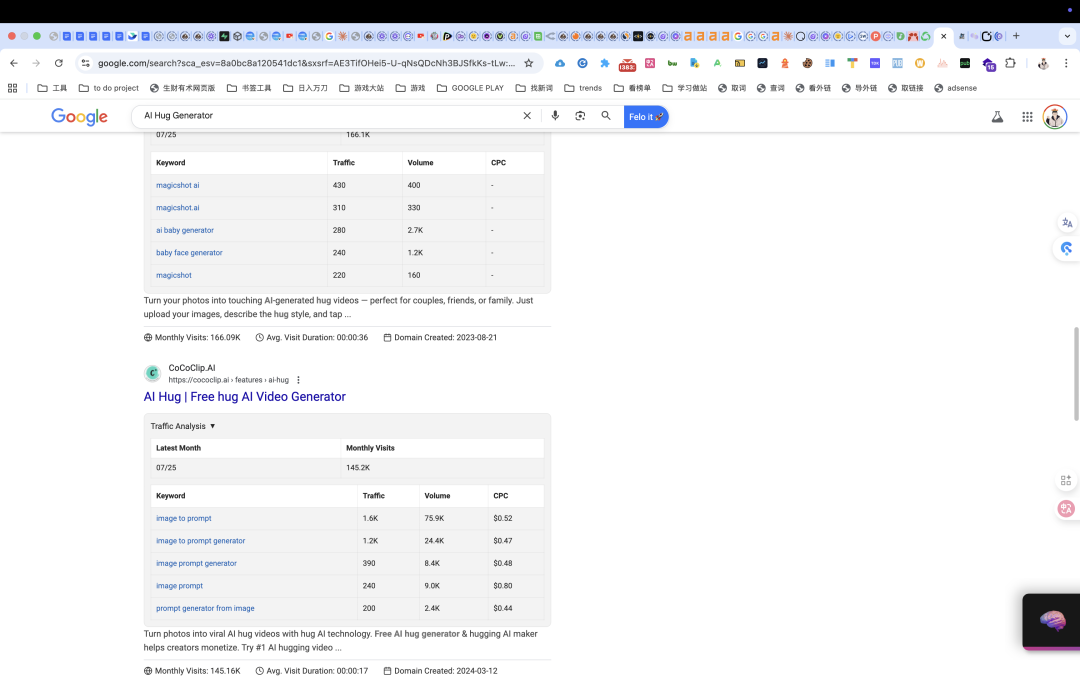Viewport: 1080px width, 698px height.
Task: Focus the AI Hug Generator search field
Action: [331, 116]
